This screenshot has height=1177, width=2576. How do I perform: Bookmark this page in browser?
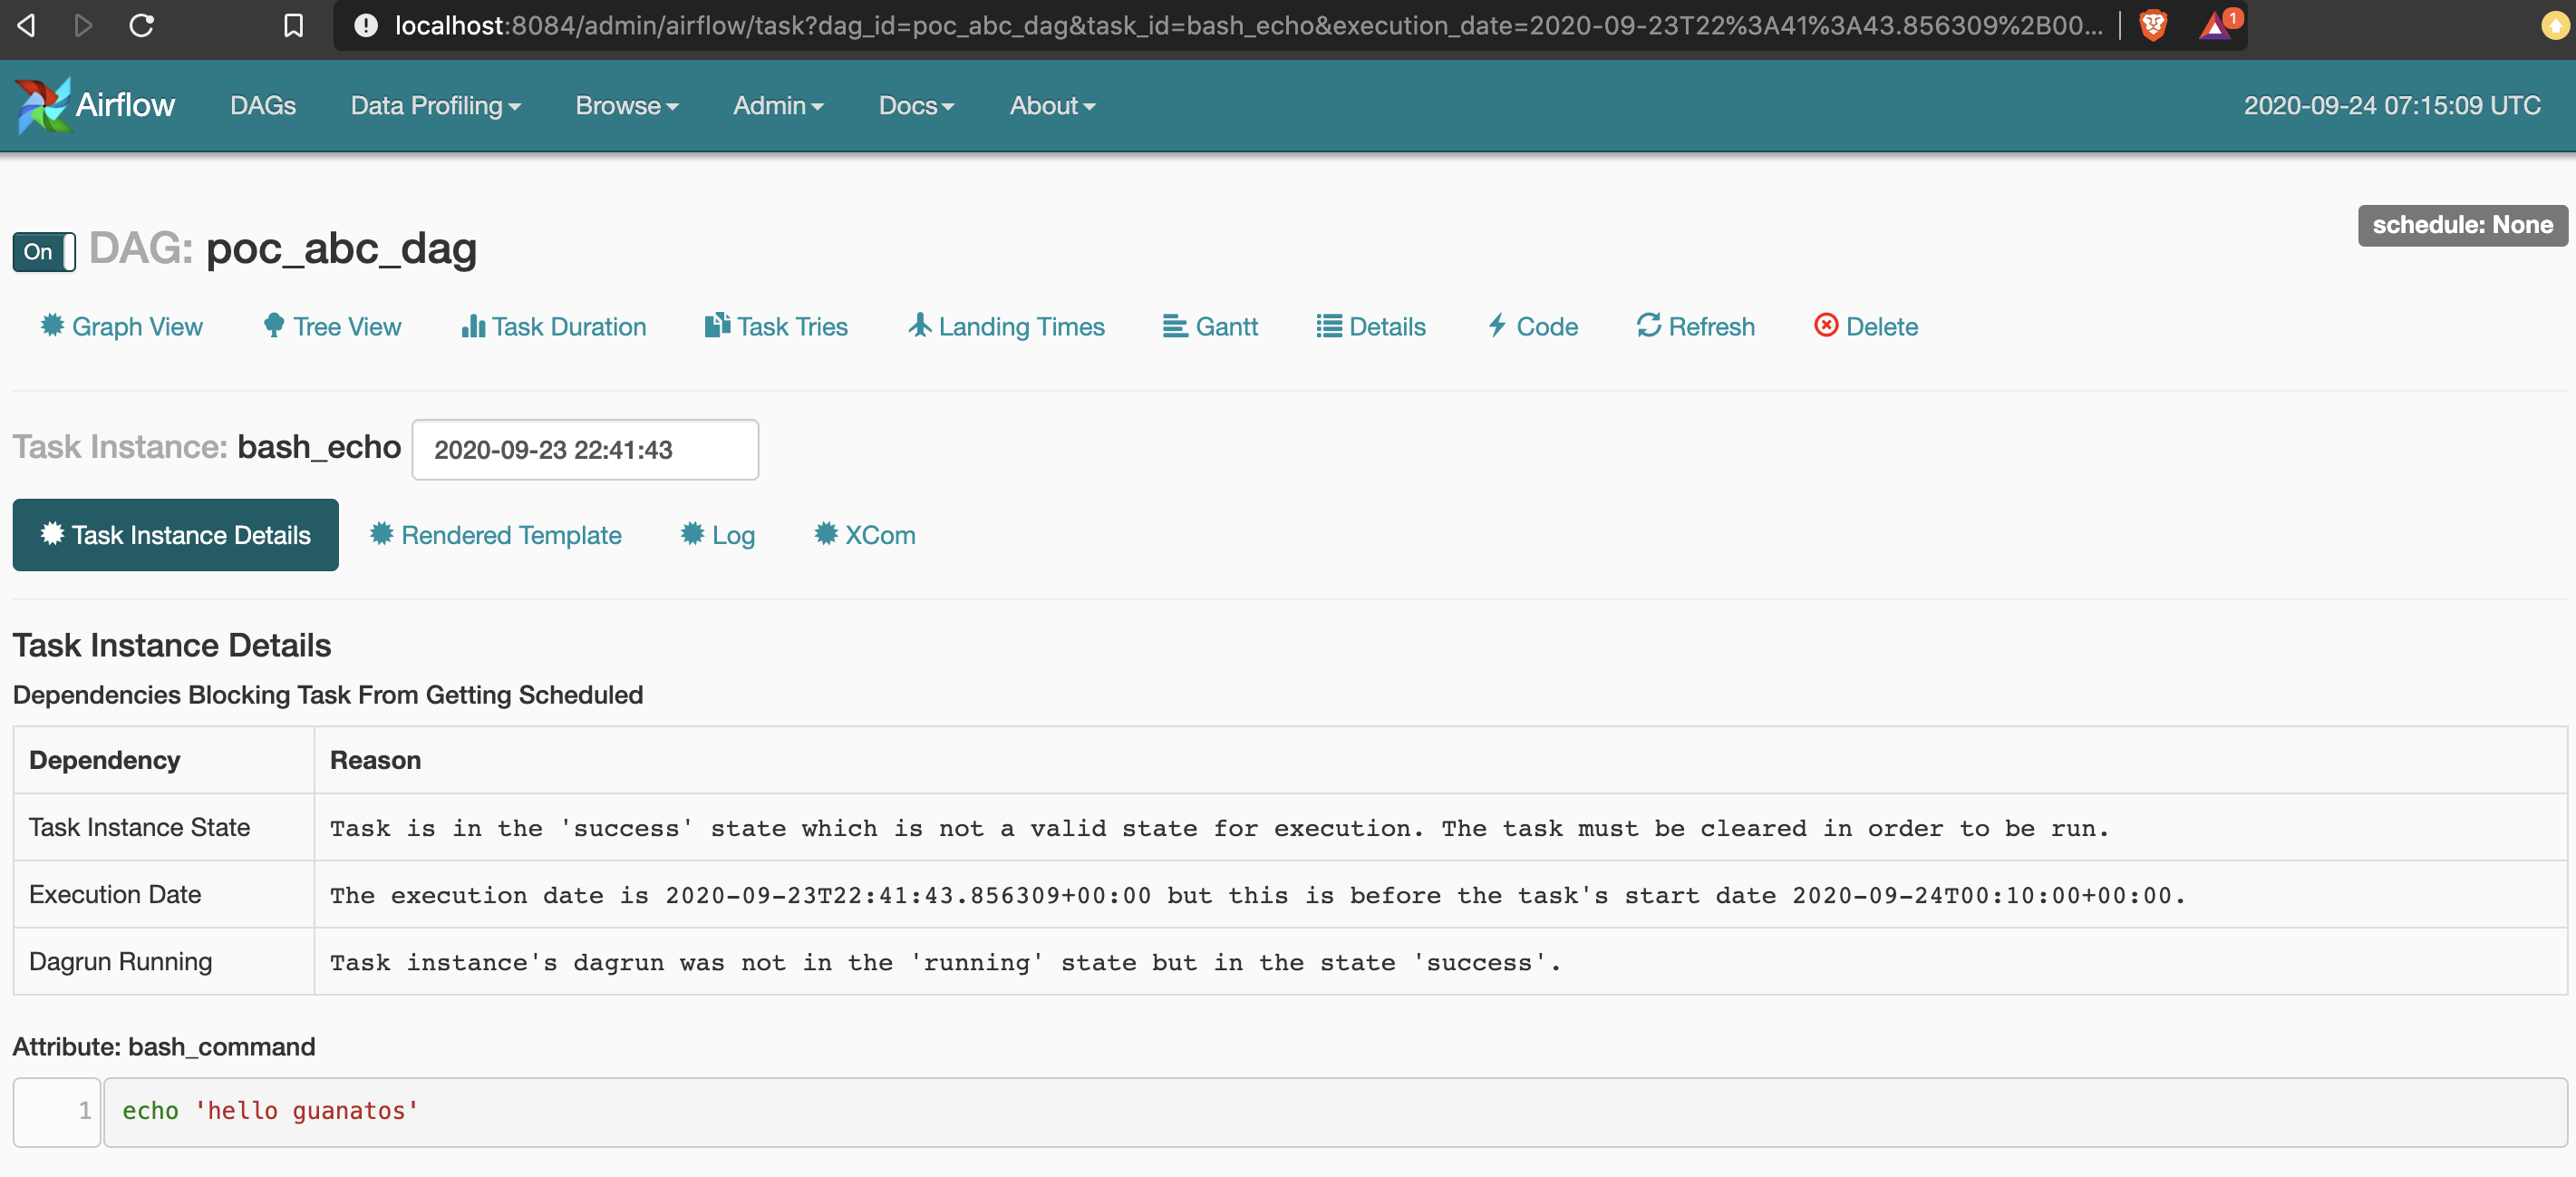click(x=293, y=25)
